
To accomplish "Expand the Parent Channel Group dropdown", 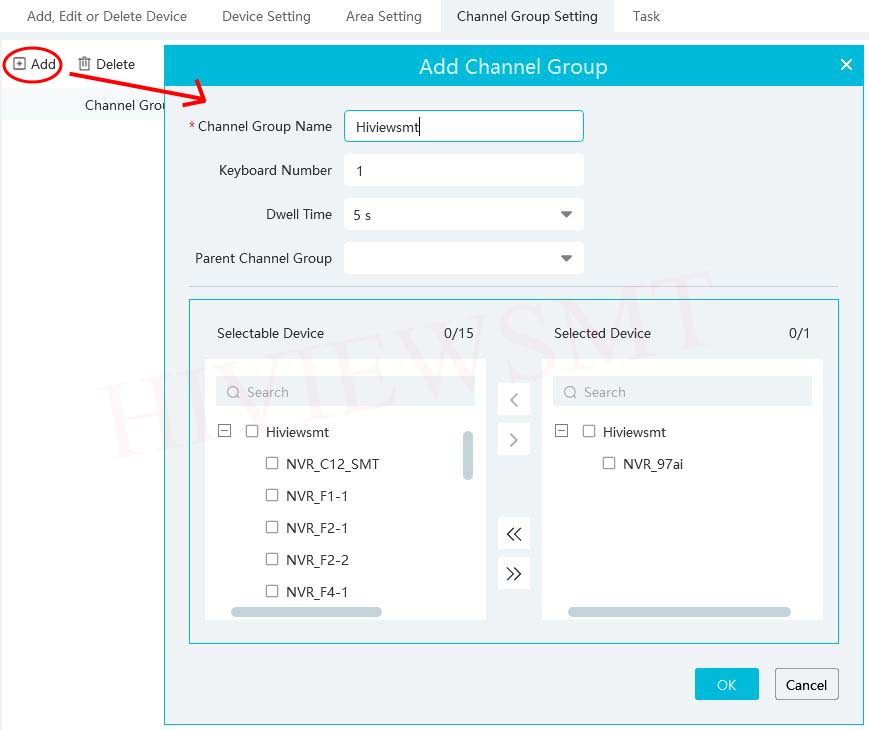I will [566, 259].
